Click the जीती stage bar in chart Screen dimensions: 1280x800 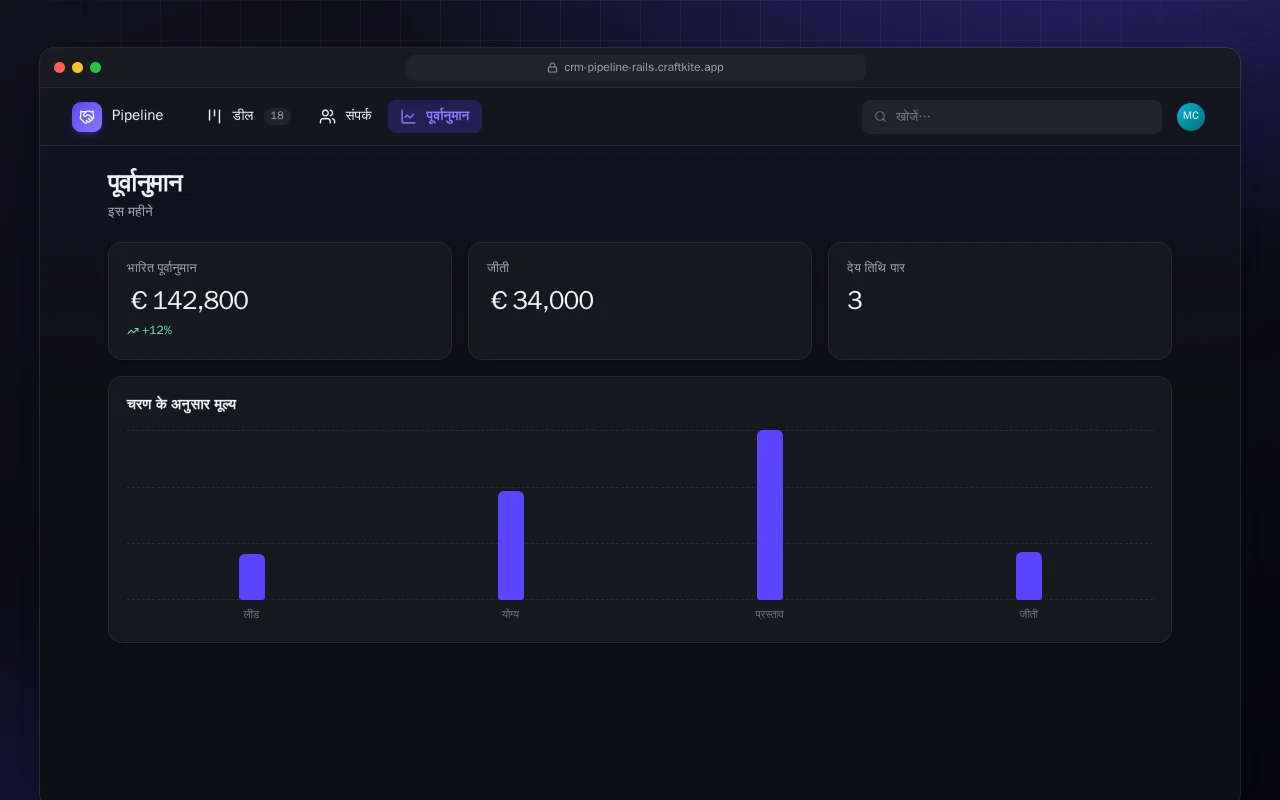(x=1029, y=576)
